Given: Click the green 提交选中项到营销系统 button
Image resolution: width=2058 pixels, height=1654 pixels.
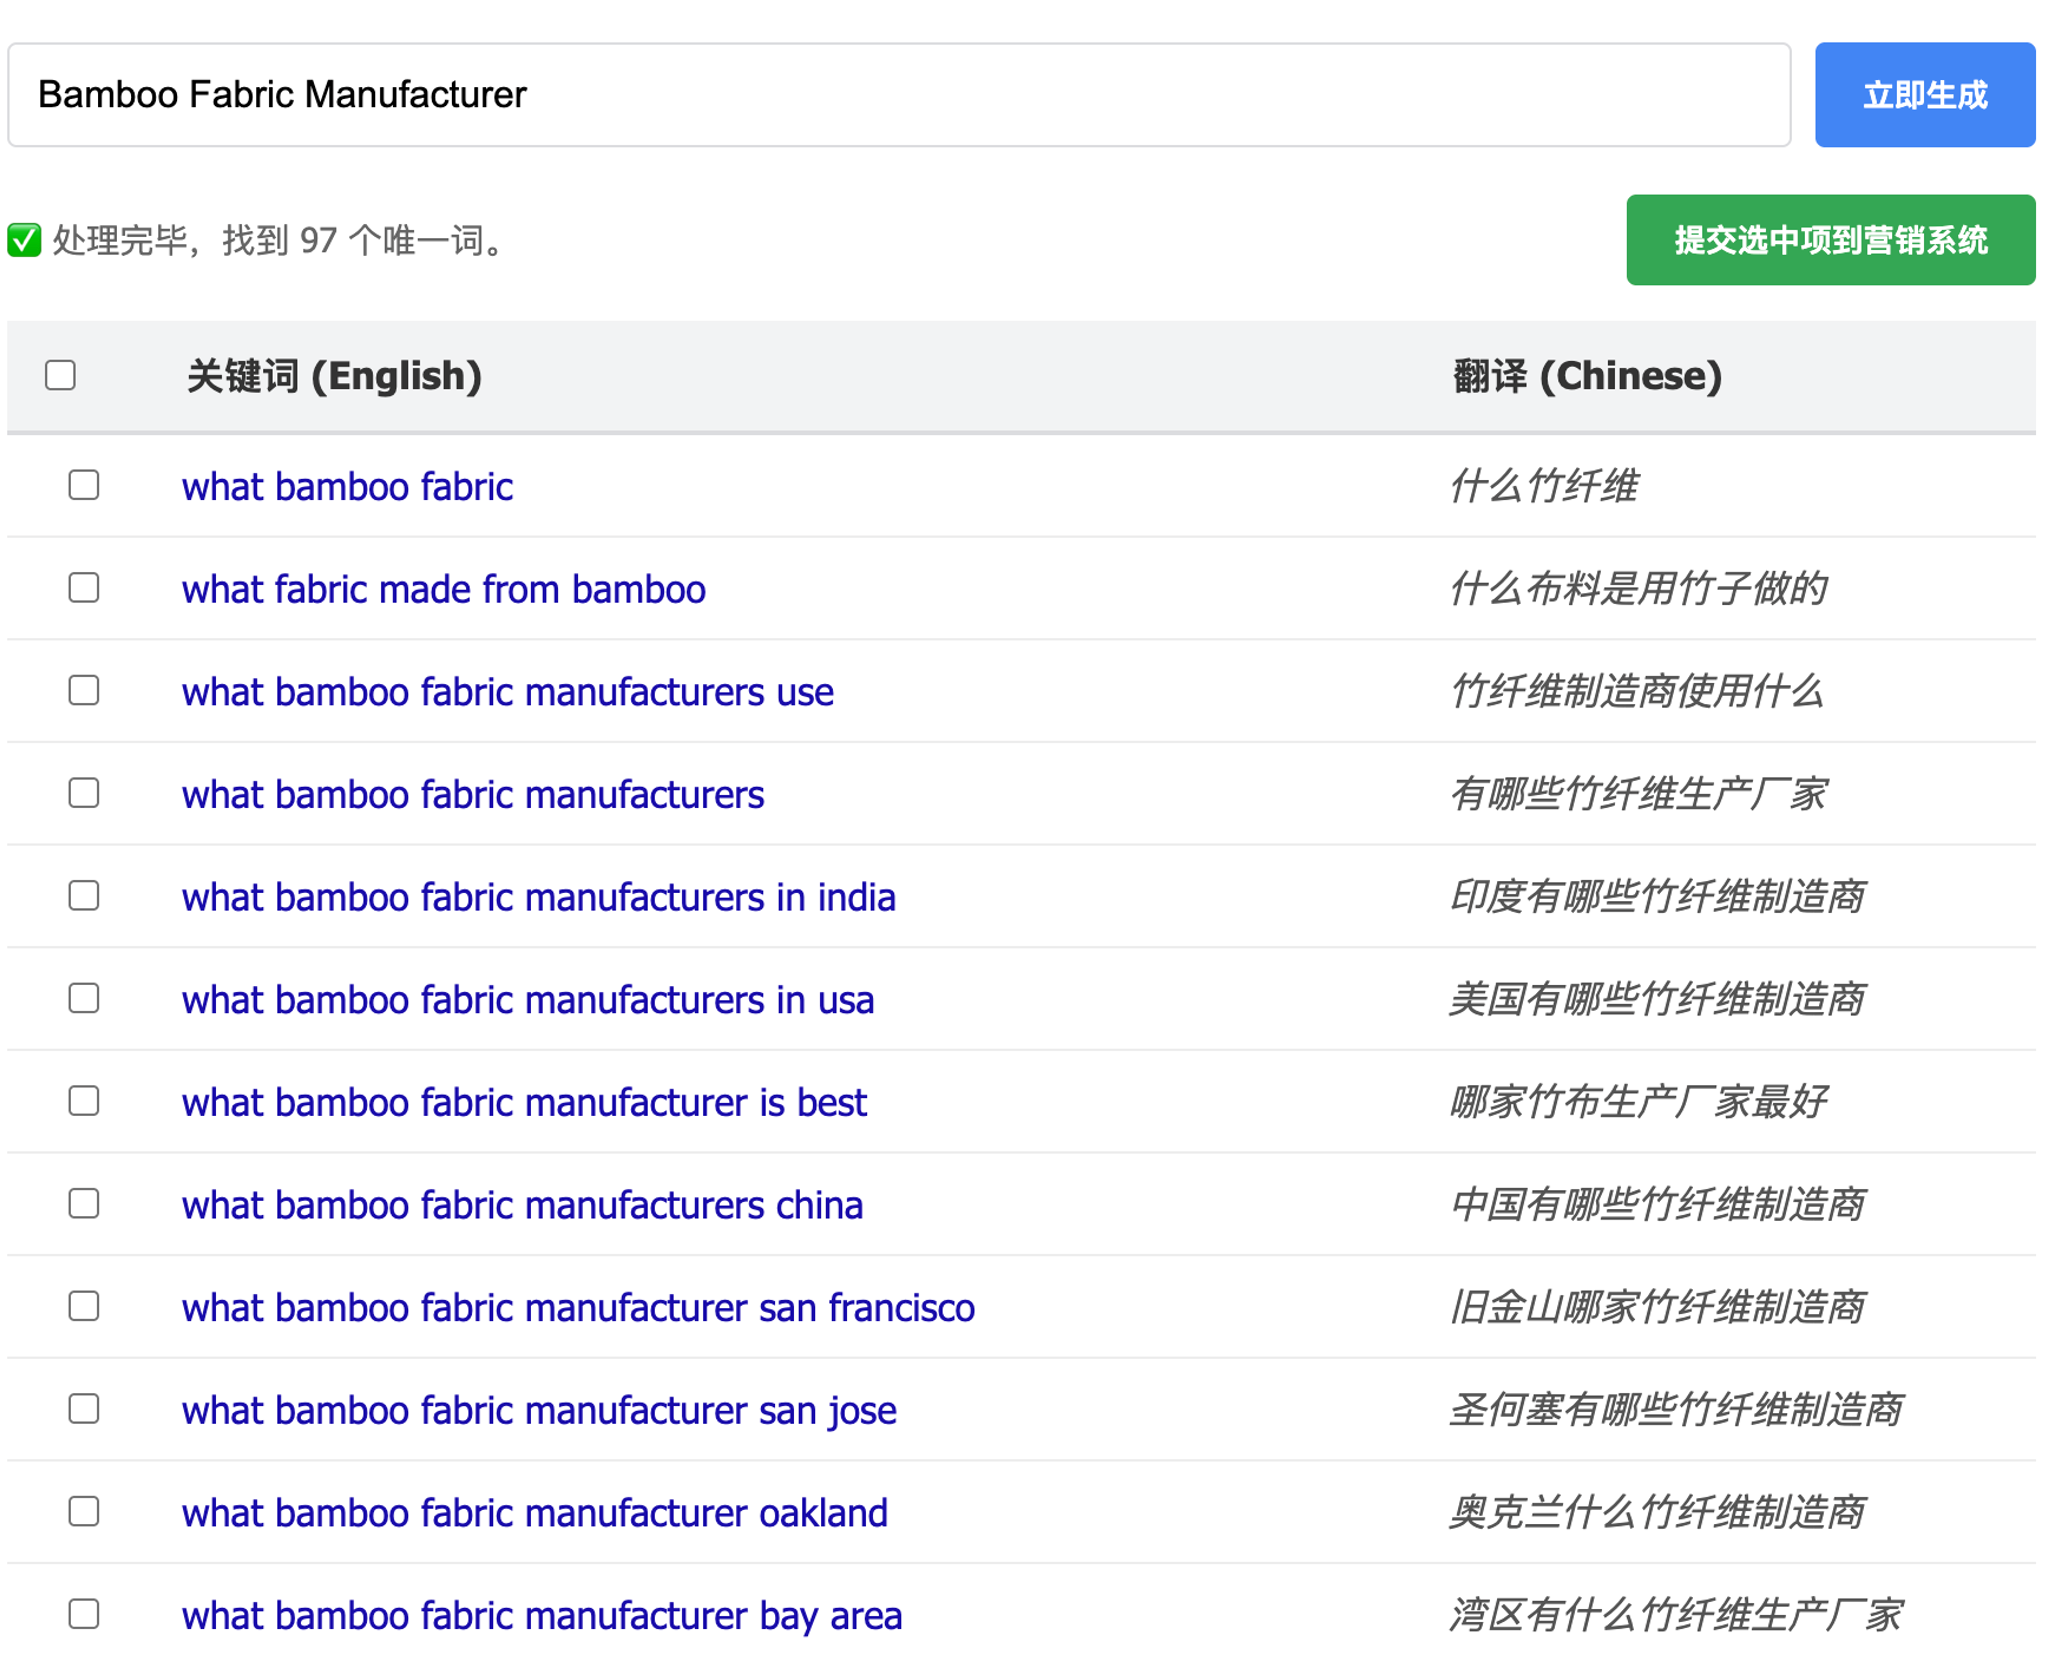Looking at the screenshot, I should (x=1829, y=240).
